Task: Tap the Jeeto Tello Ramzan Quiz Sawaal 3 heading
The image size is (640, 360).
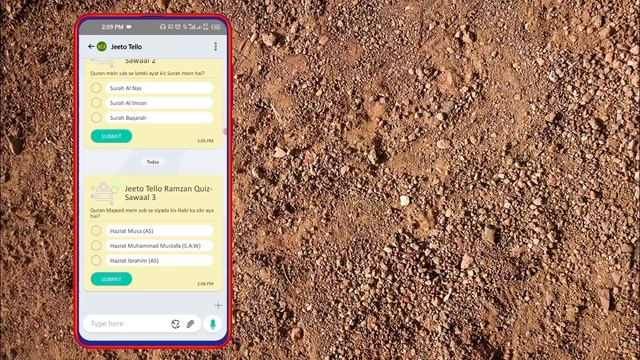Action: pyautogui.click(x=169, y=193)
